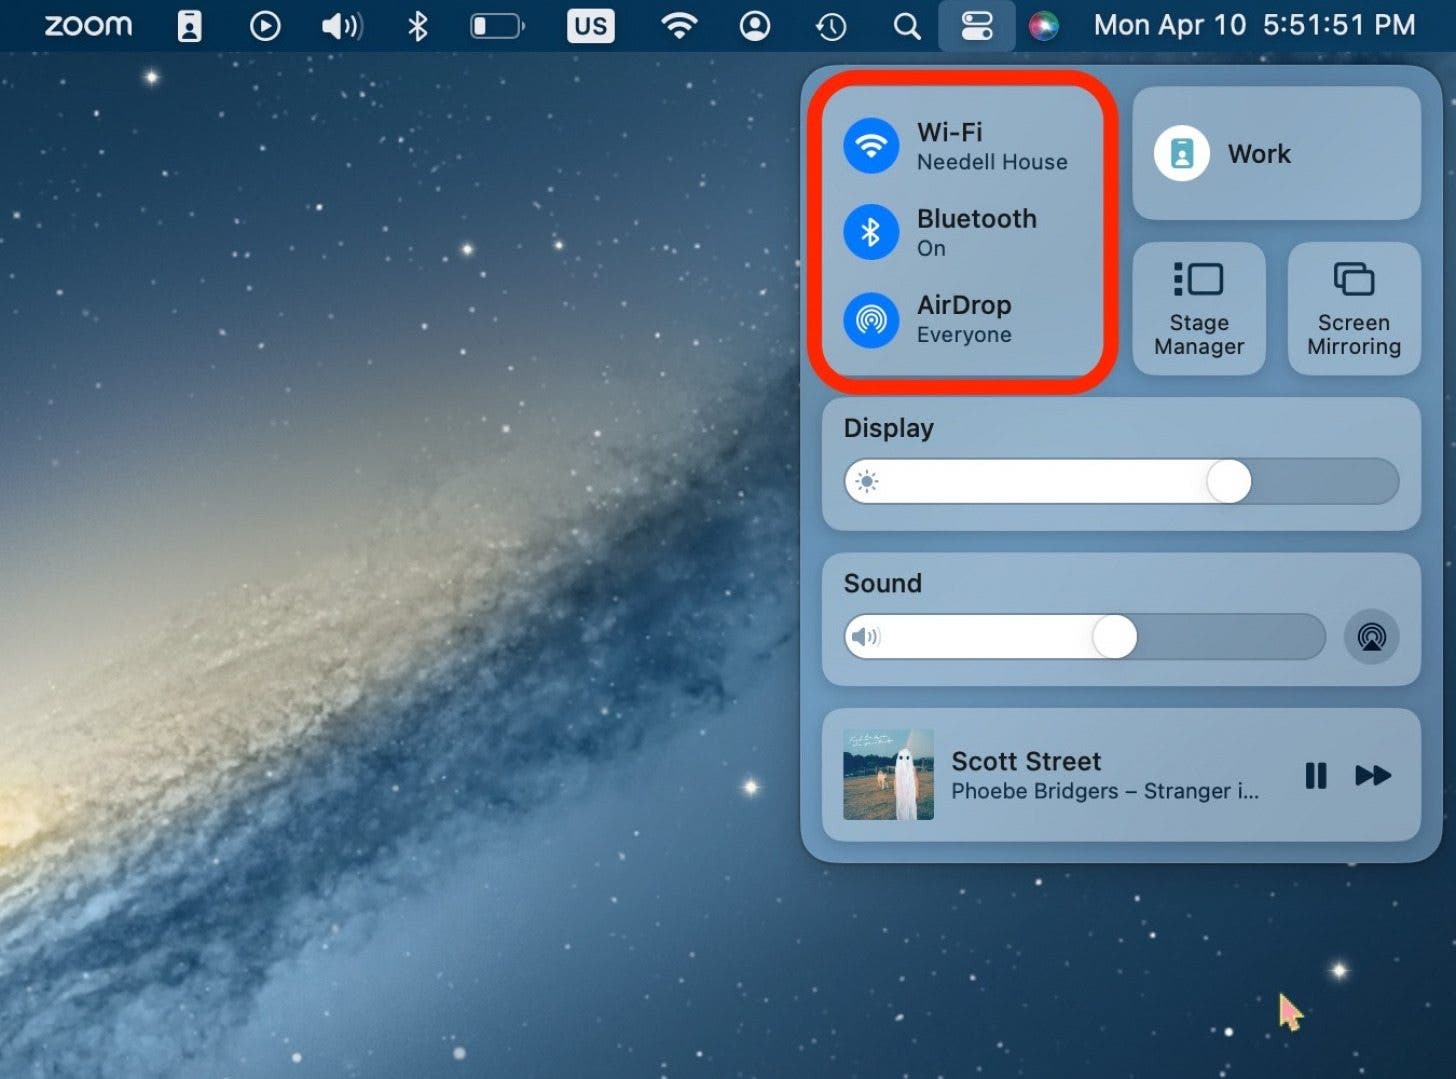This screenshot has height=1079, width=1456.
Task: Toggle the Work focus icon
Action: [x=1182, y=153]
